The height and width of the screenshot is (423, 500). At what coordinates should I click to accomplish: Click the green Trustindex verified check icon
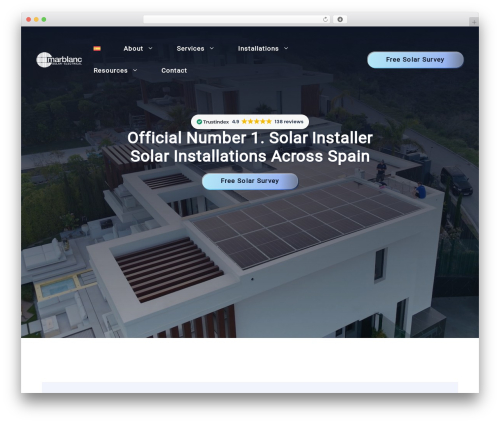(199, 122)
